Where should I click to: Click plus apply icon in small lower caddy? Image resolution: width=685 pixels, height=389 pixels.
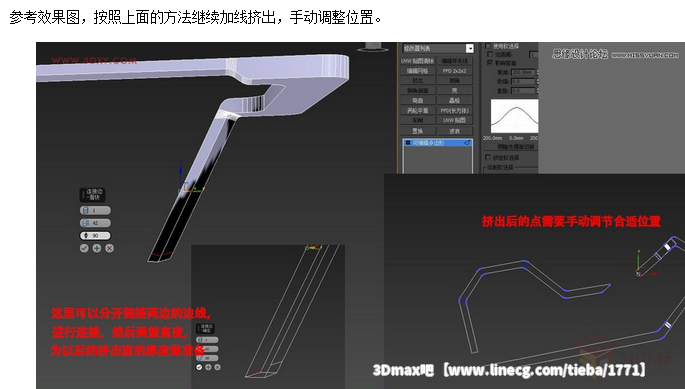pyautogui.click(x=208, y=367)
